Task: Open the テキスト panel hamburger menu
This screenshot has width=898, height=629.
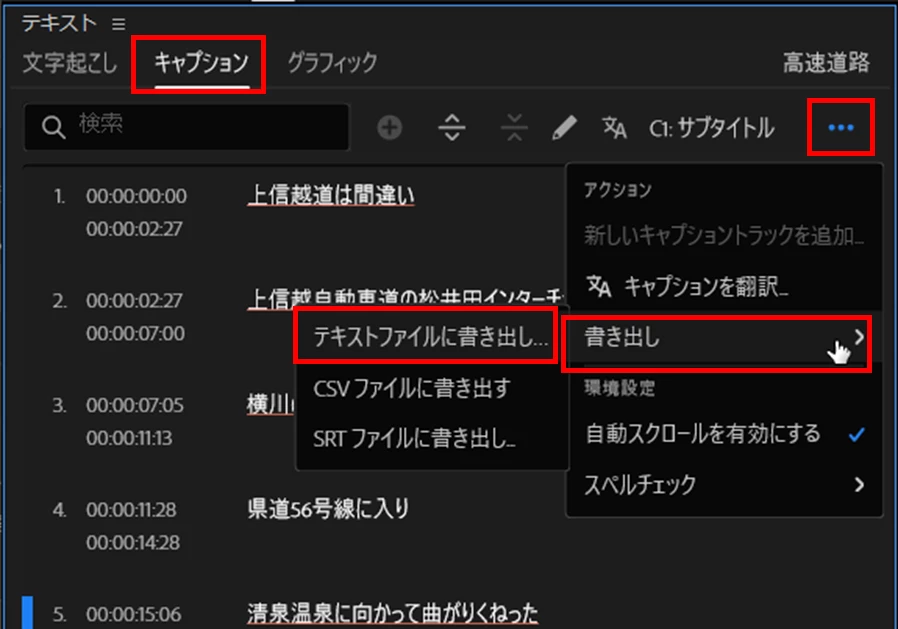Action: click(x=119, y=24)
